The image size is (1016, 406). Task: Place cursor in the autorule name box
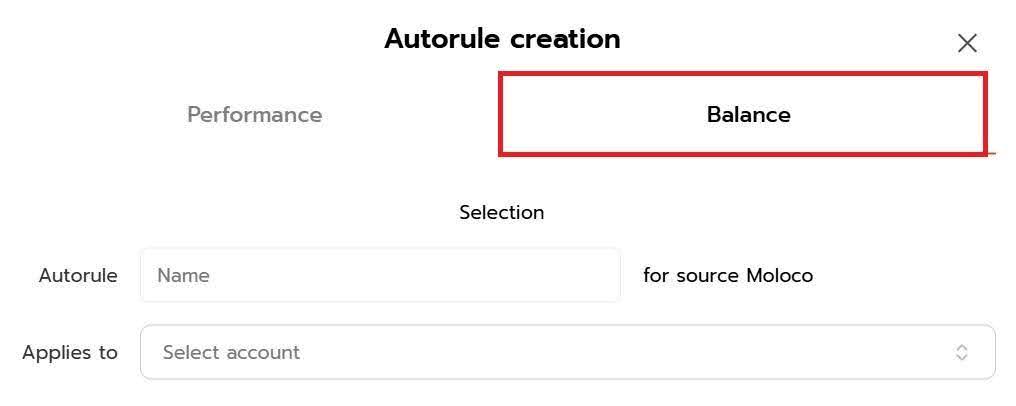point(380,275)
